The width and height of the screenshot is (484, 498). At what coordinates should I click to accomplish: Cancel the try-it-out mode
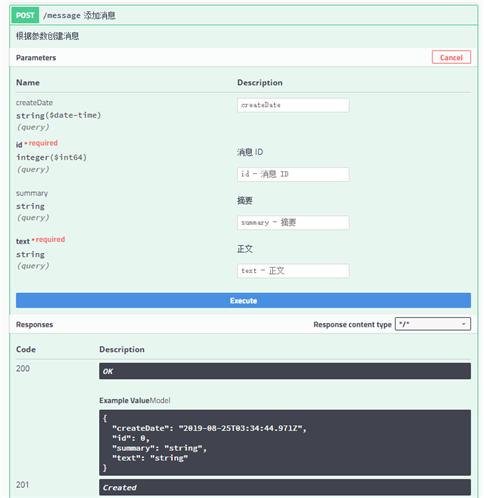pos(451,57)
